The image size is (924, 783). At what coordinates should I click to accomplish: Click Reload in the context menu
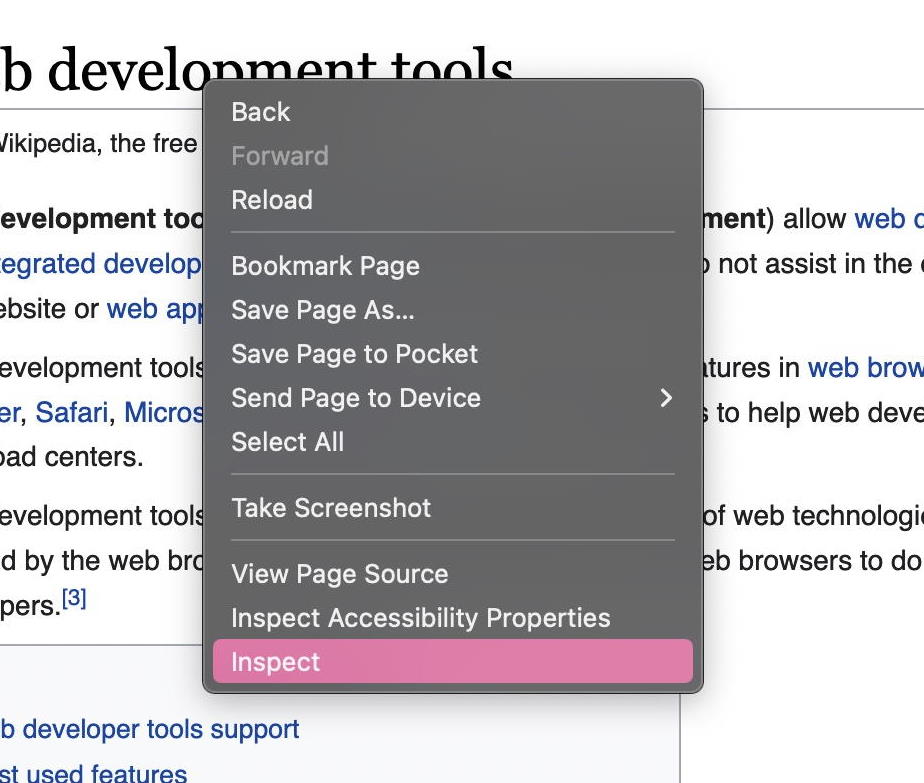pos(453,200)
